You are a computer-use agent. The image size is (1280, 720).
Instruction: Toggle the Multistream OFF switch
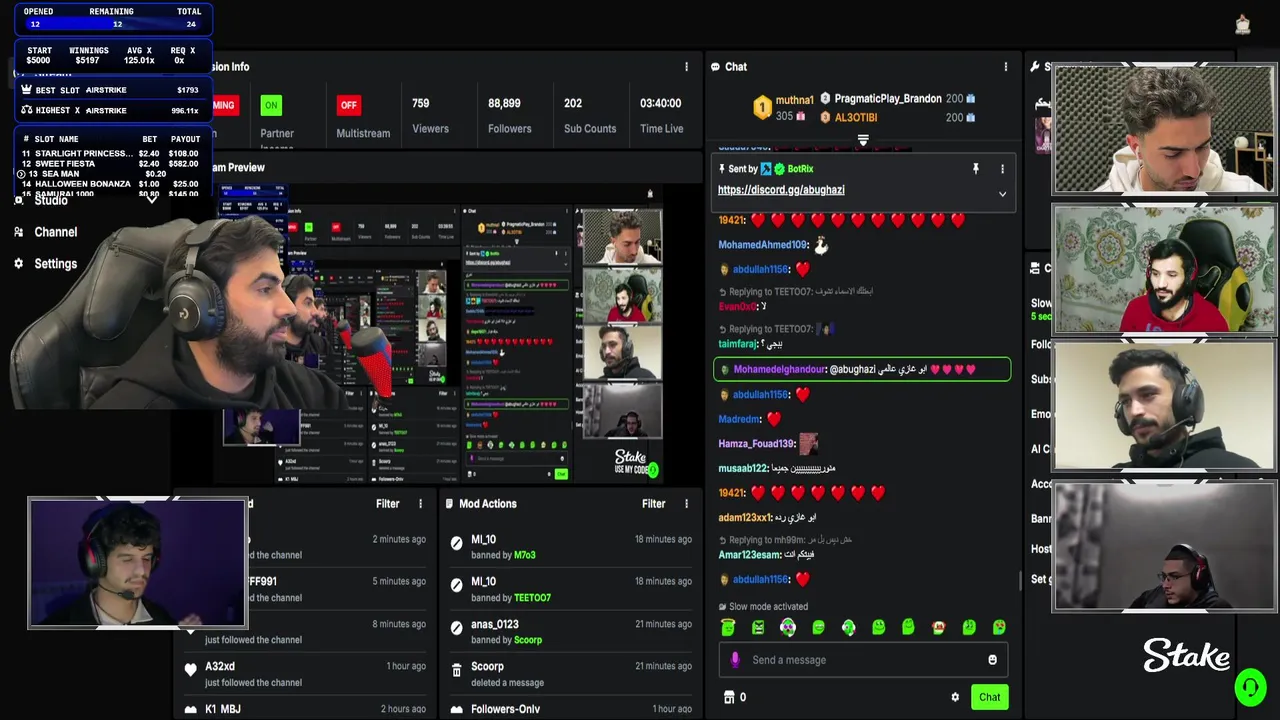(x=348, y=105)
